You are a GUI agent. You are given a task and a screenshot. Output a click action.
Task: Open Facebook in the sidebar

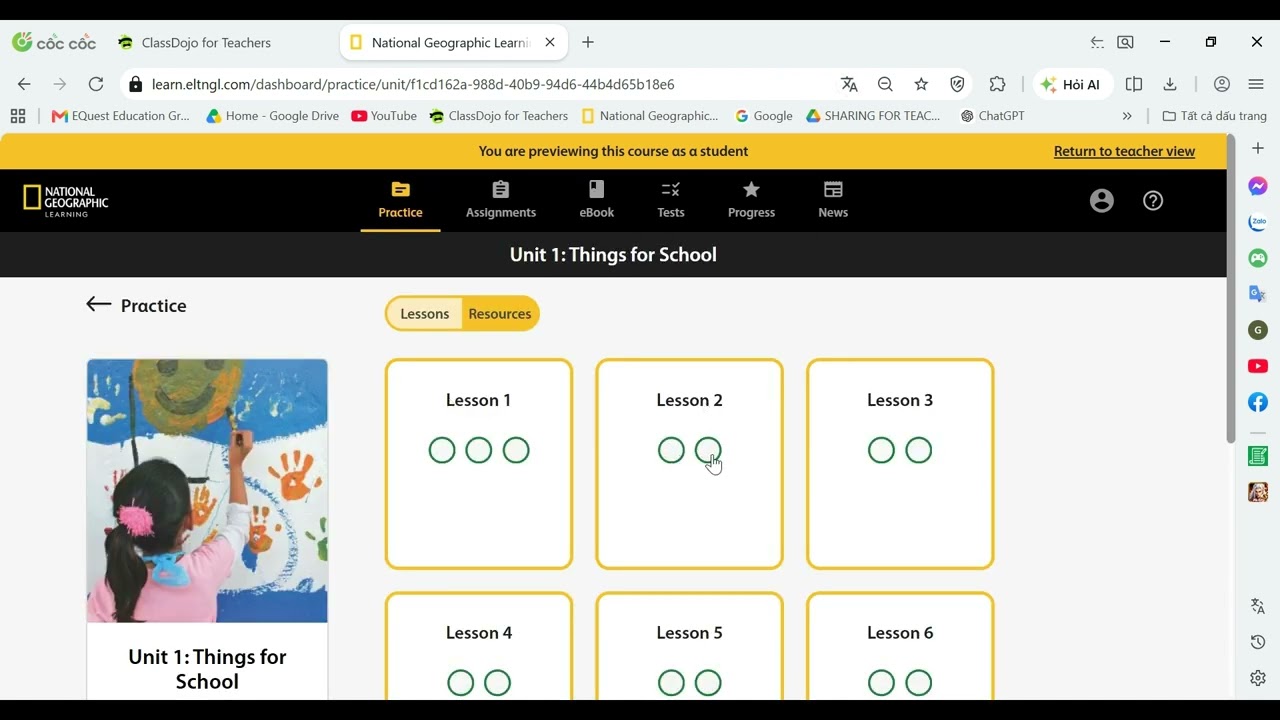1258,402
